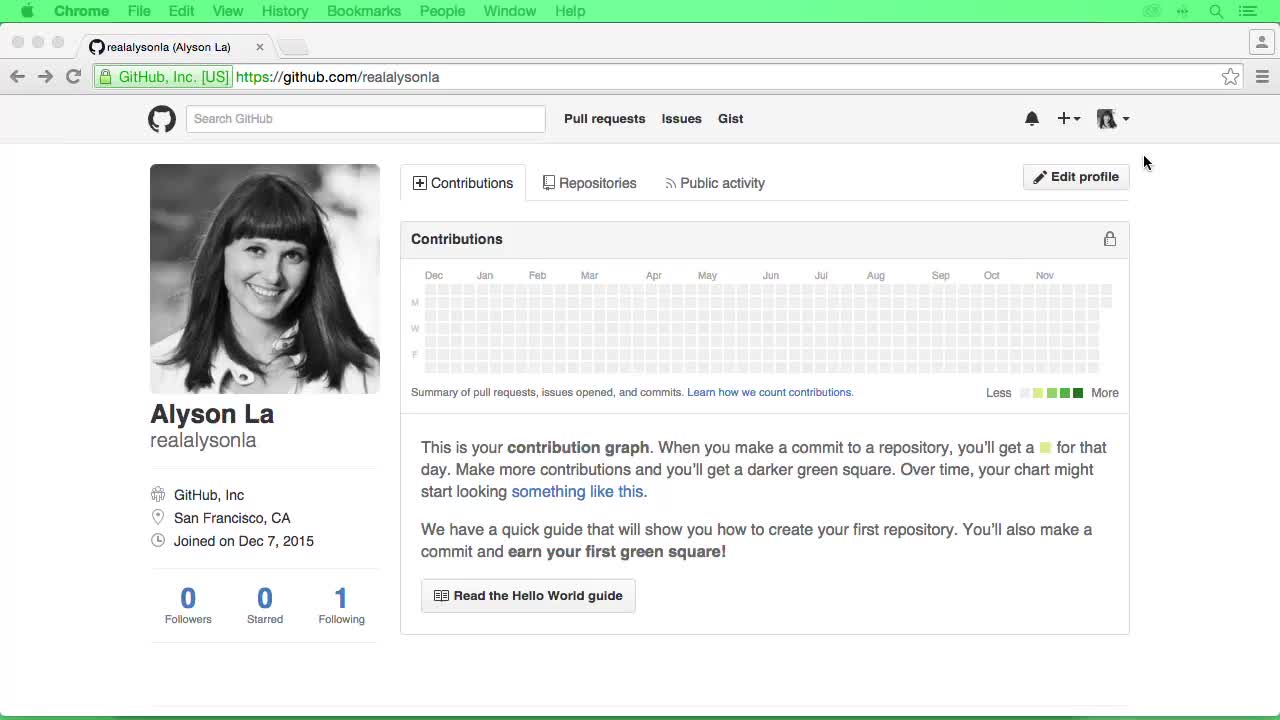Open macOS notification center icon

click(x=1248, y=11)
